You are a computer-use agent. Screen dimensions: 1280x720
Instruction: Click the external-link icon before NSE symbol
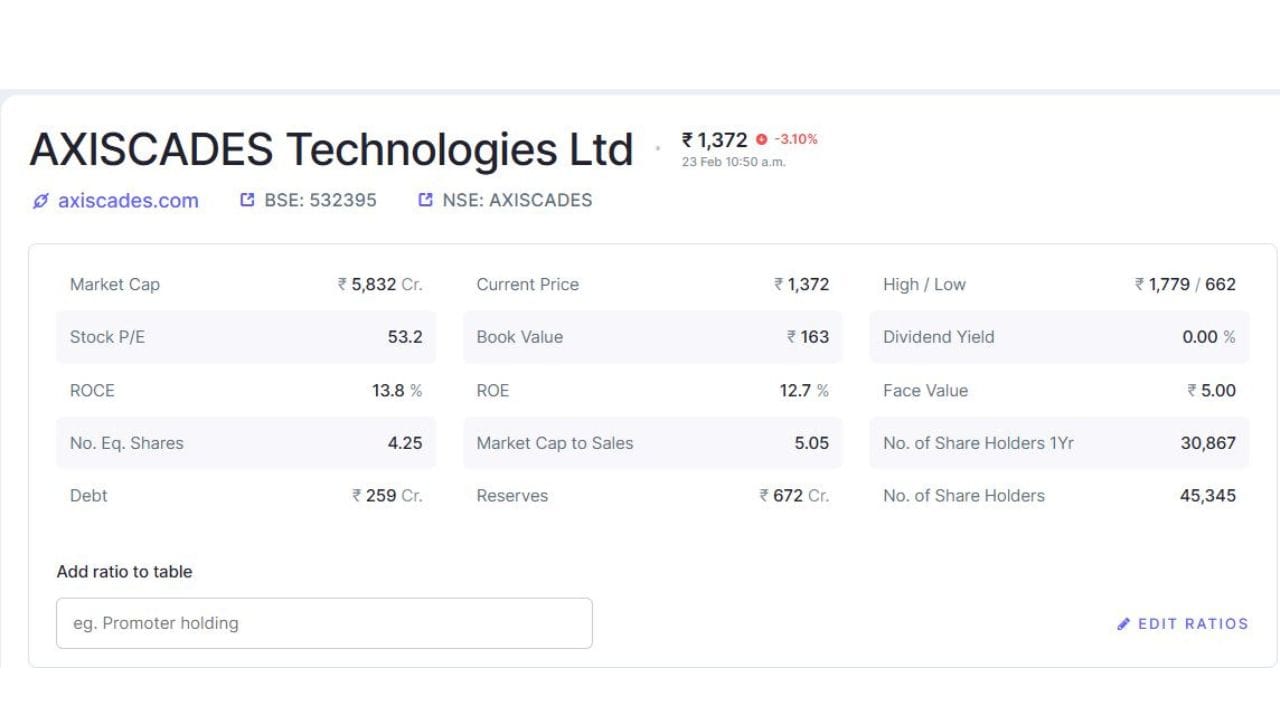[x=426, y=200]
